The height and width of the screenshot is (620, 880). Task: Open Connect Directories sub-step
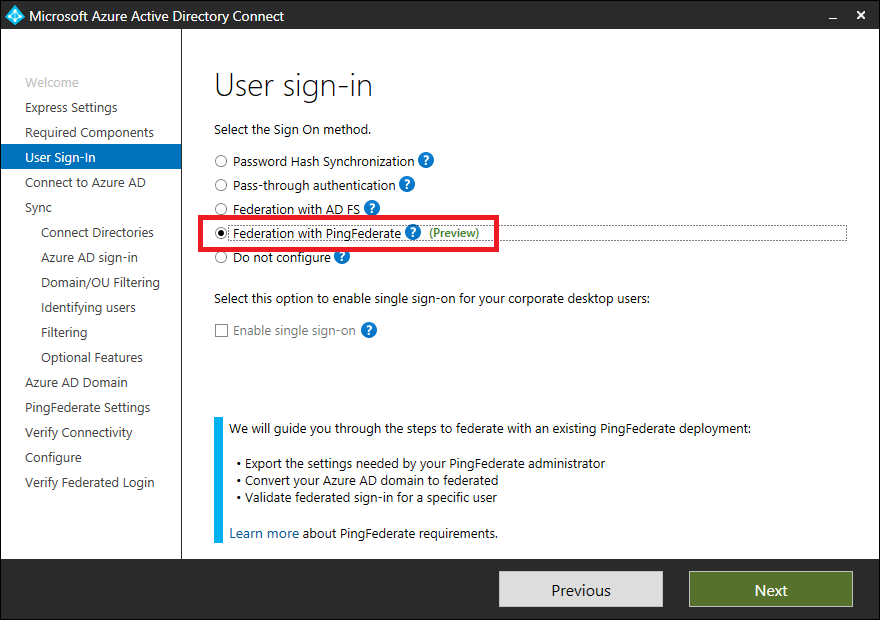pos(97,232)
